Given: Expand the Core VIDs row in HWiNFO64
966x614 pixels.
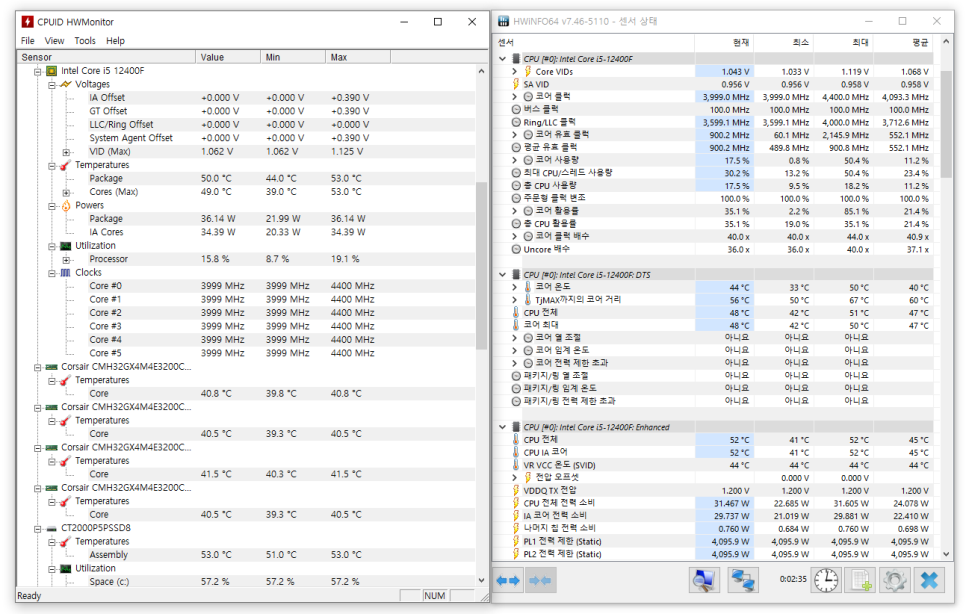Looking at the screenshot, I should point(514,71).
